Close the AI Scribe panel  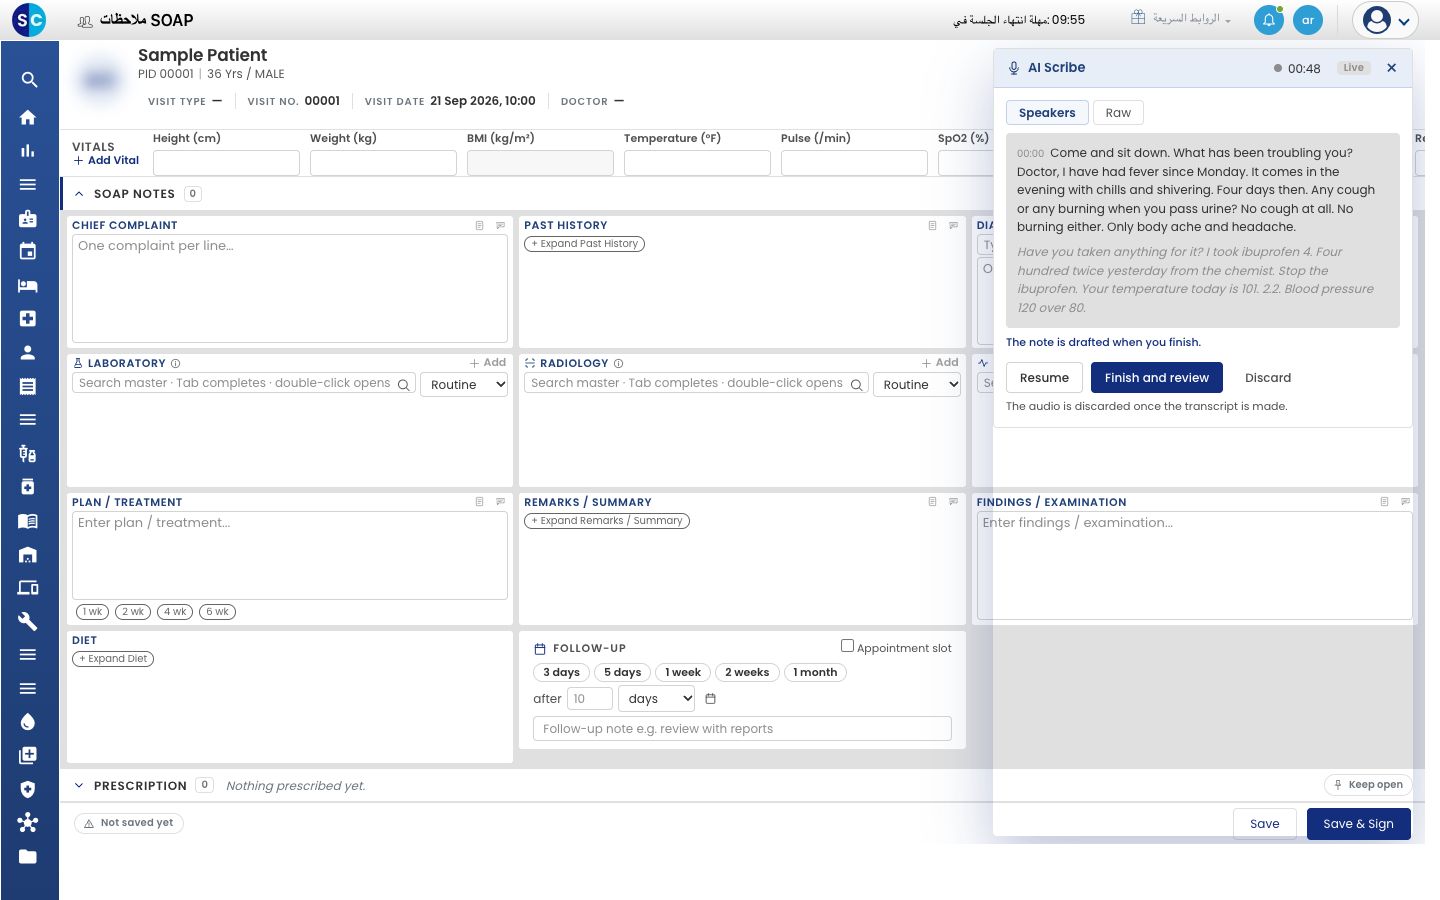coord(1391,68)
